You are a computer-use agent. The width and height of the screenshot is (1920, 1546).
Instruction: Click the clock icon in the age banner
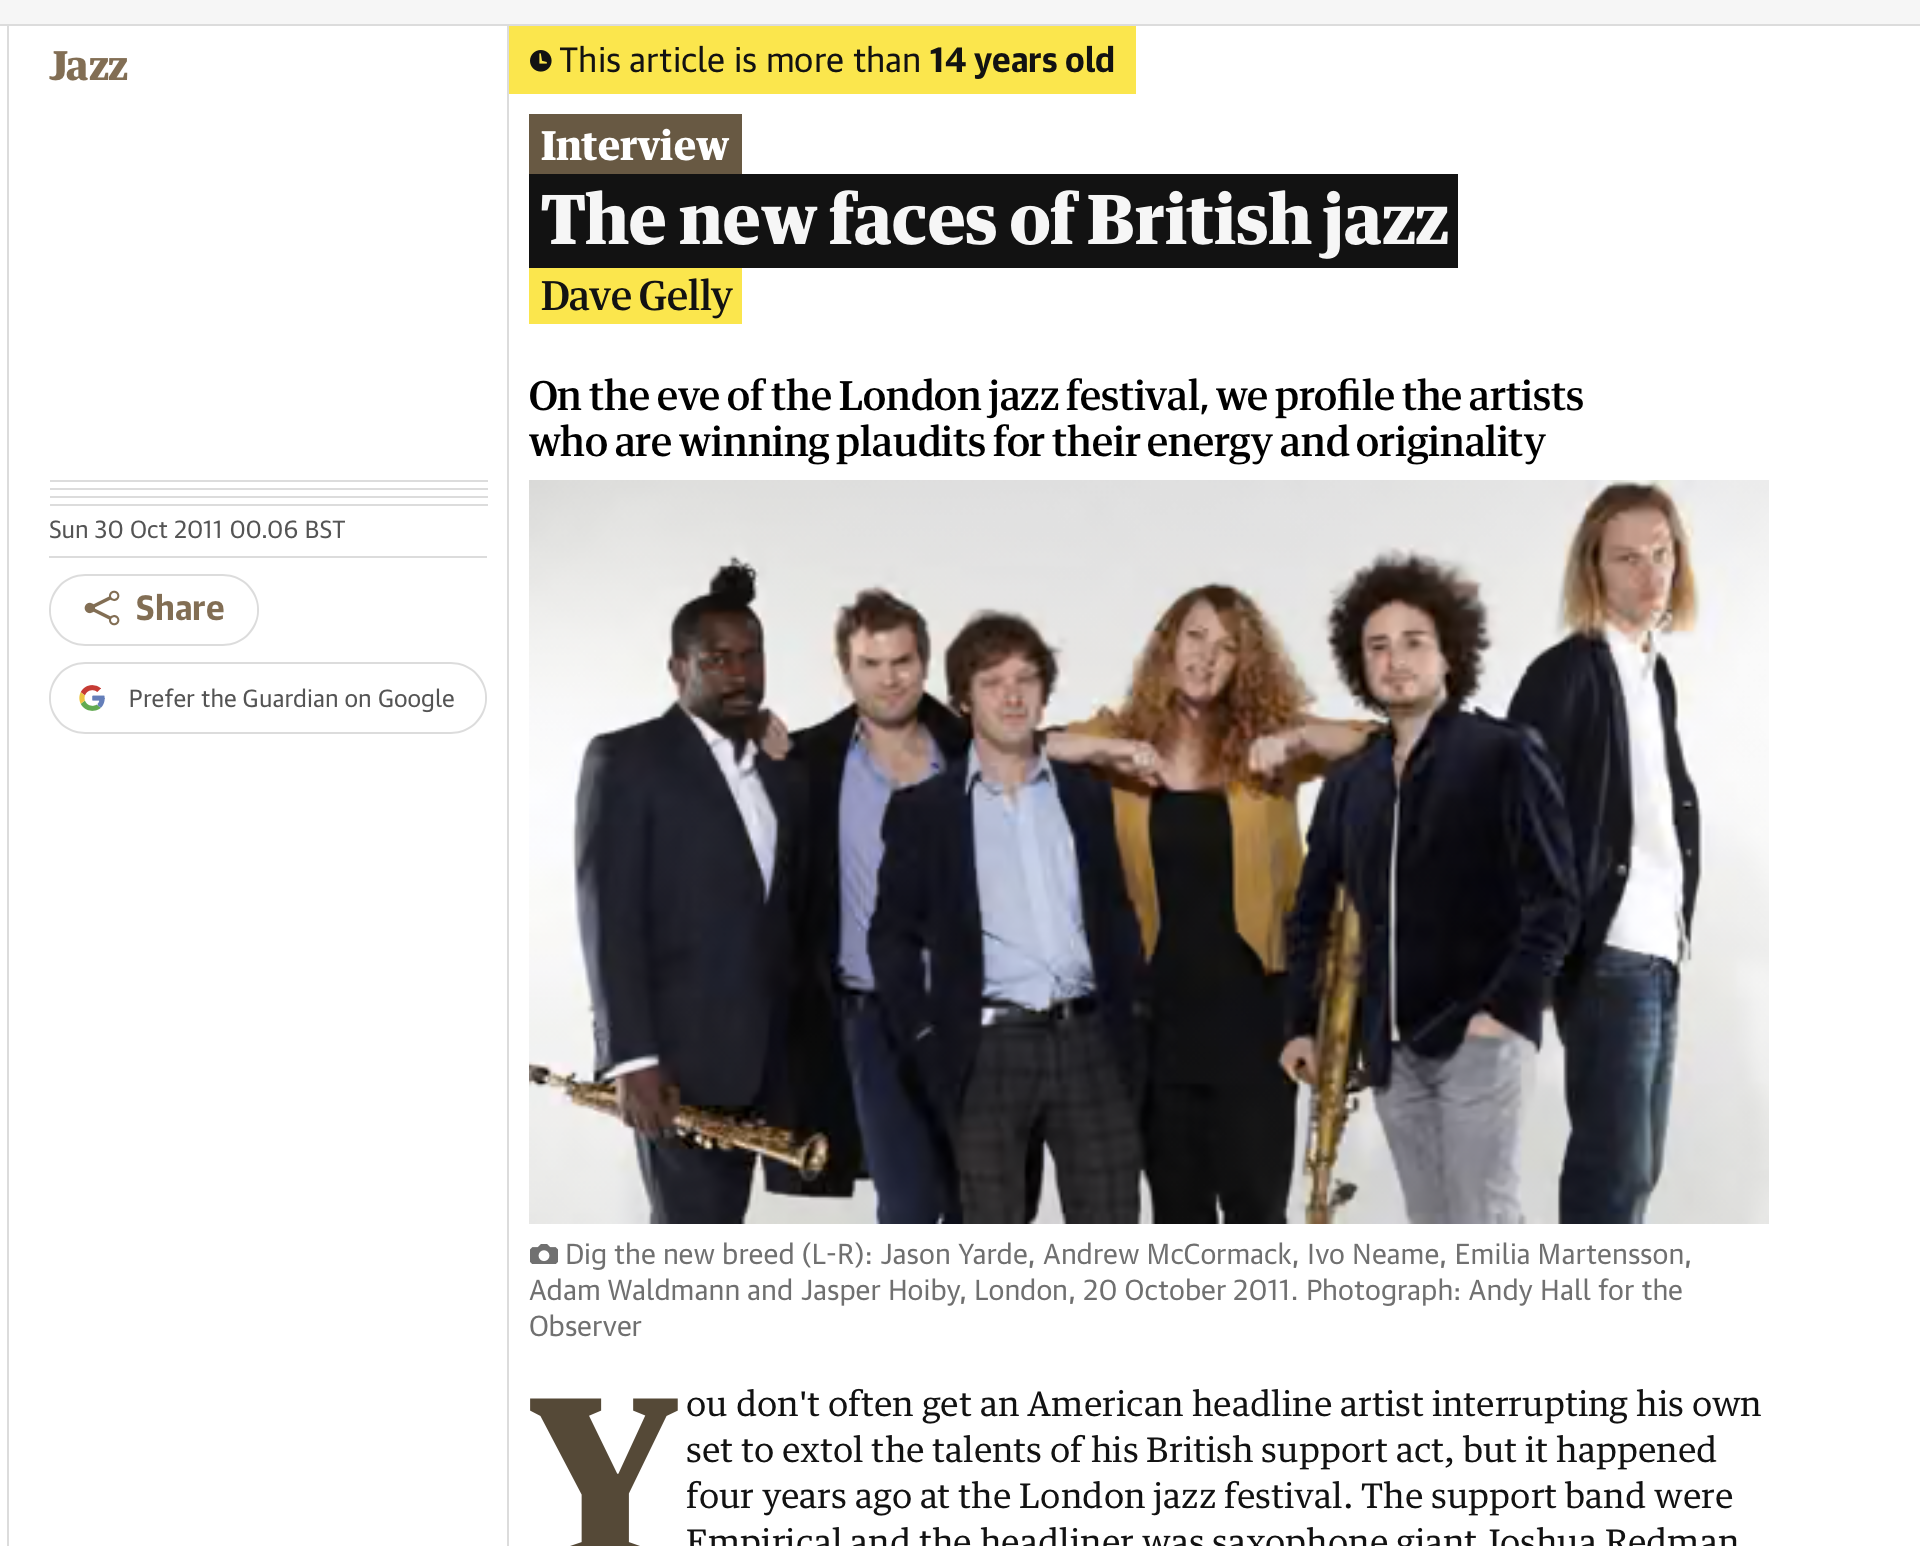click(541, 61)
